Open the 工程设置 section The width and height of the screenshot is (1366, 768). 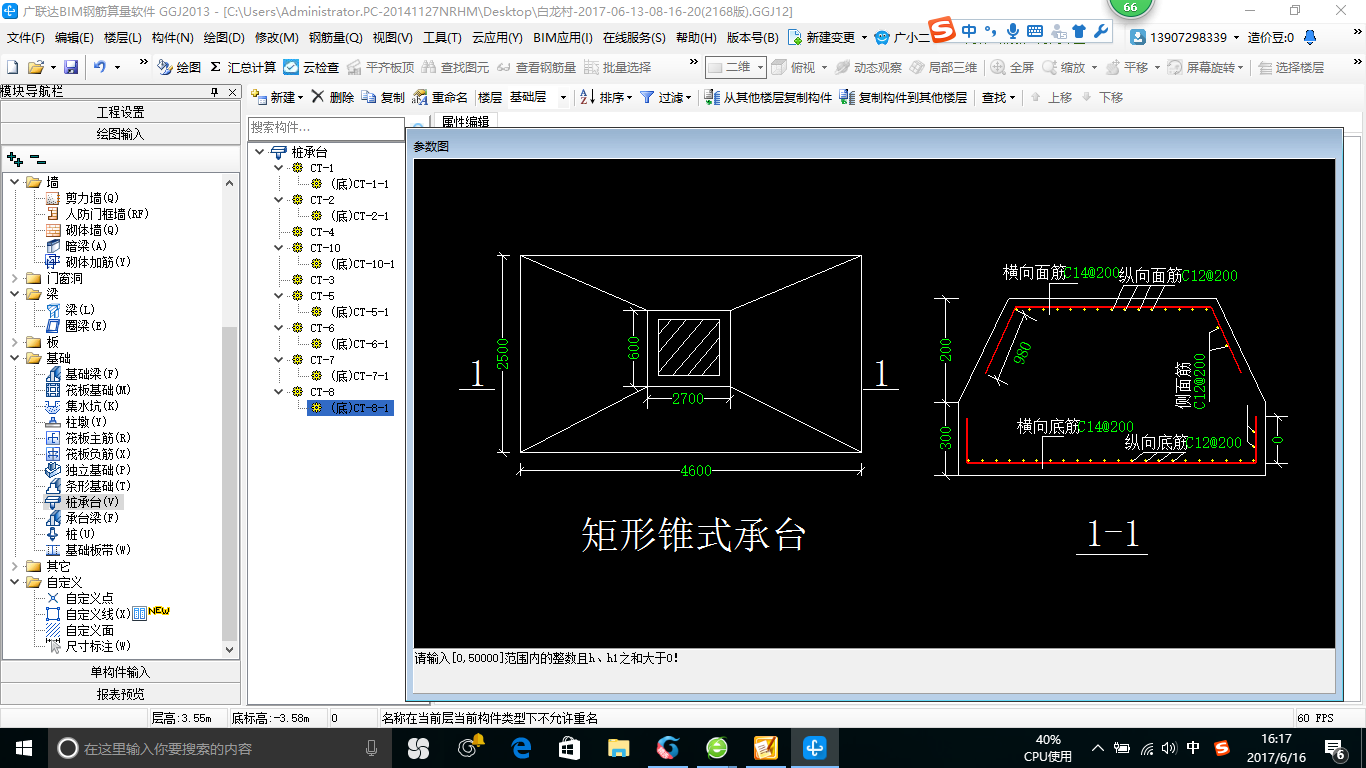[120, 112]
